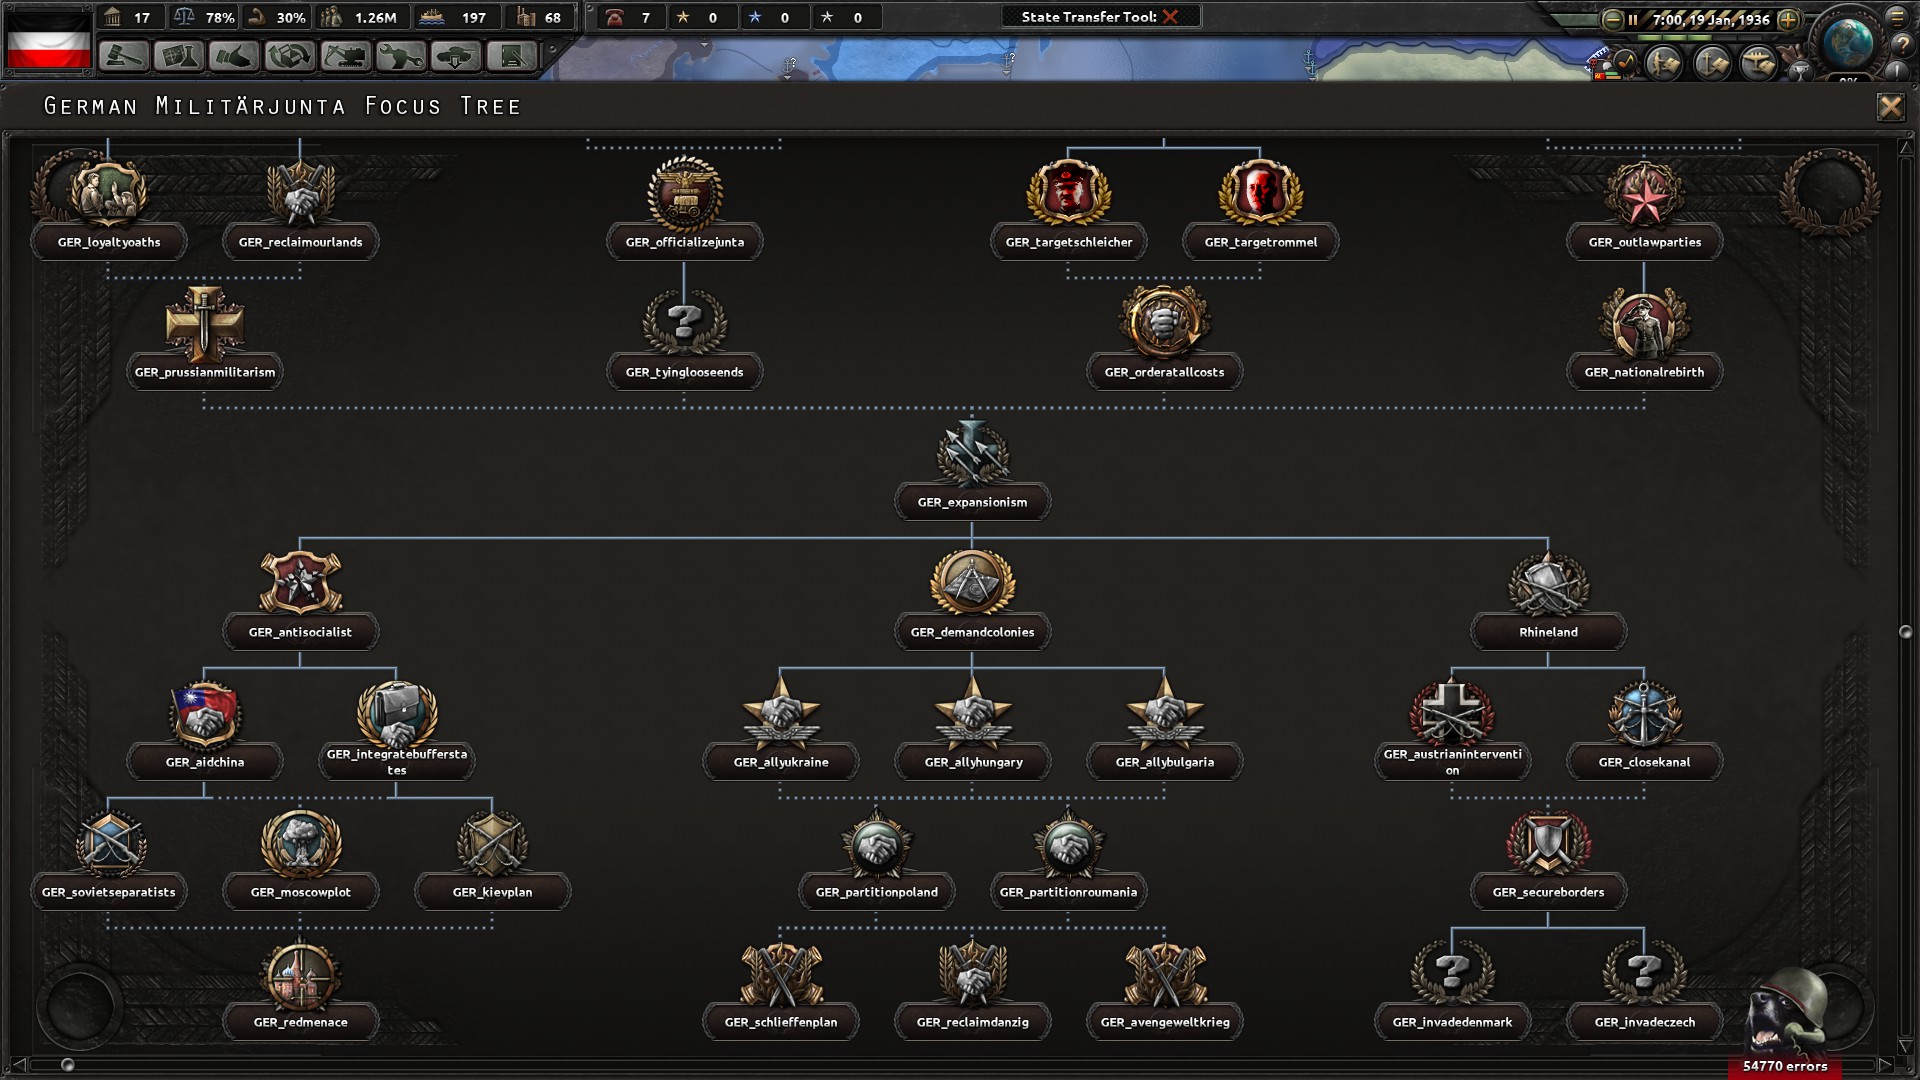
Task: Open the Research and technology view
Action: pos(180,56)
